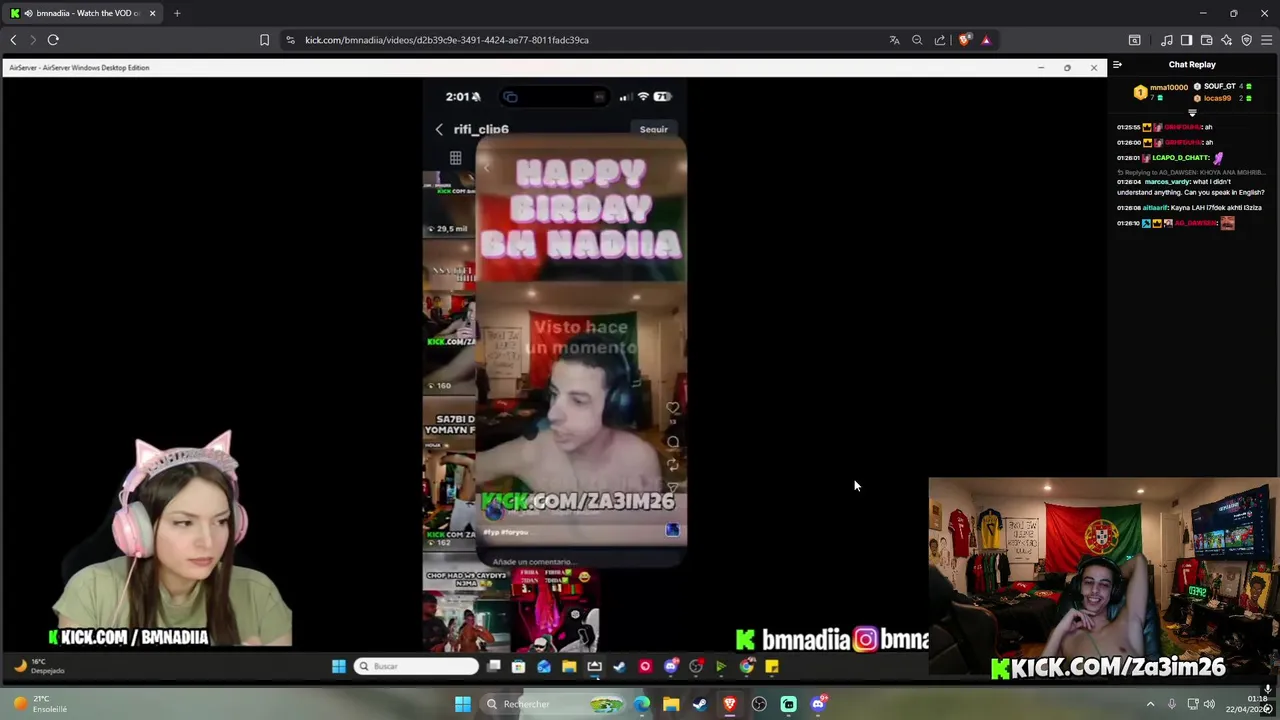
Task: Open Microsoft Store on inner taskbar
Action: point(518,666)
